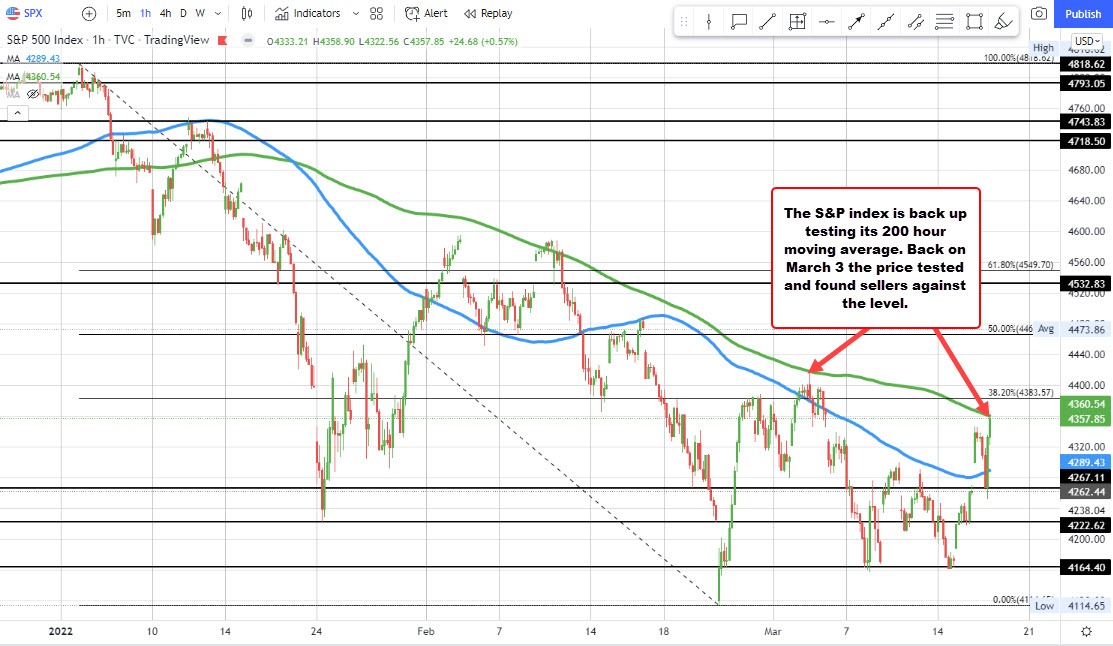Open the Alert creation button

pyautogui.click(x=427, y=13)
